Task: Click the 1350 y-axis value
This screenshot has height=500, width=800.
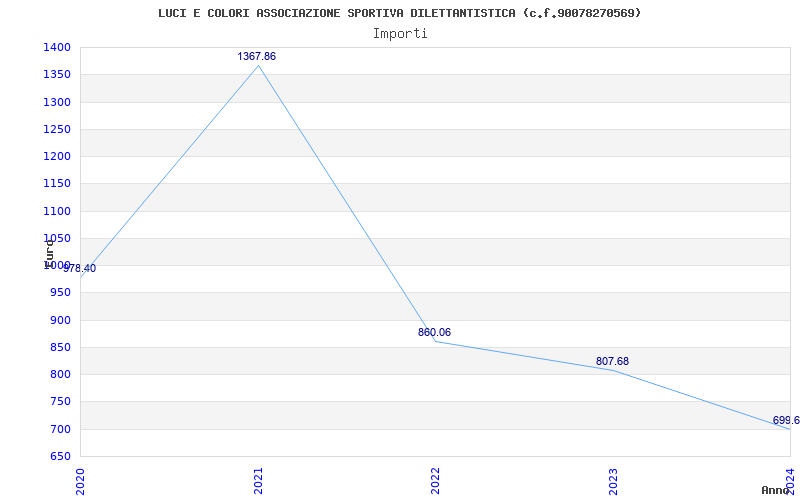Action: pos(57,75)
